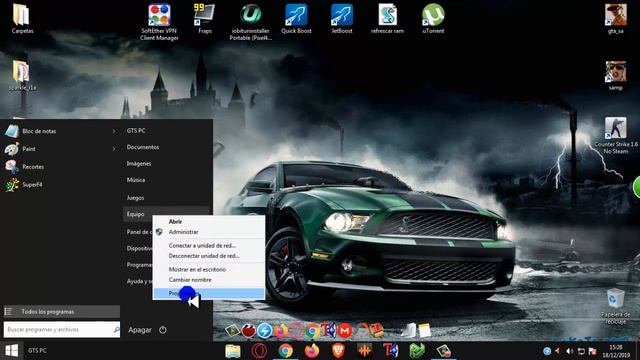
Task: Click the Buscar programas y archivos field
Action: [x=62, y=329]
